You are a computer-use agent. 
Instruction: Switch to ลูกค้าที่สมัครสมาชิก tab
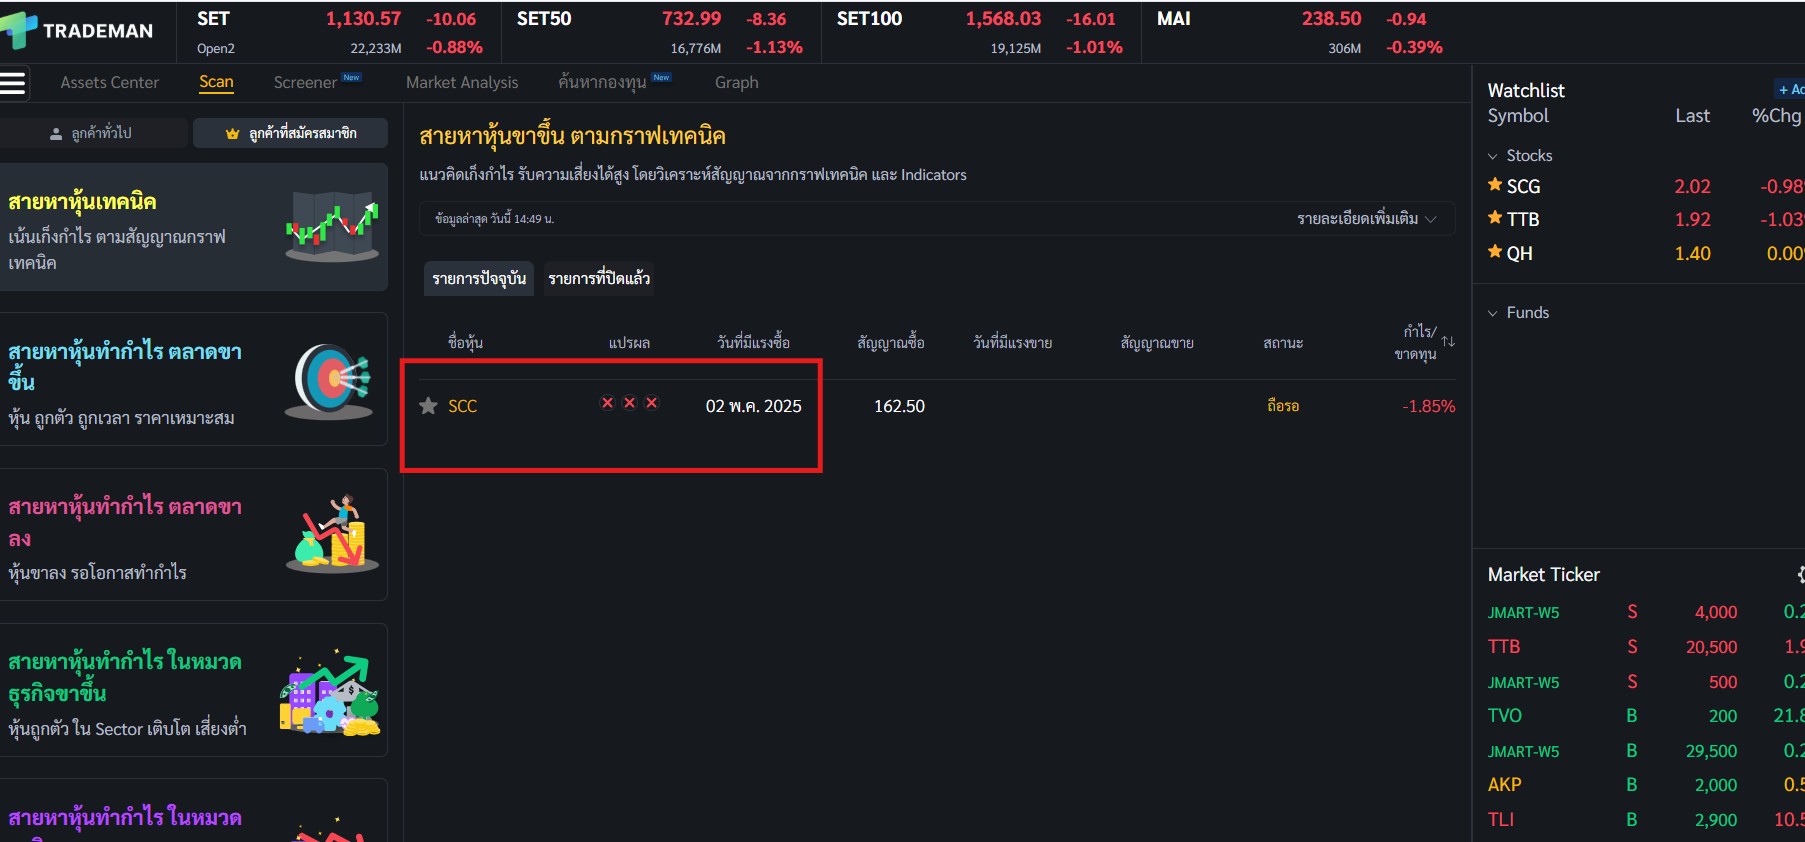290,133
